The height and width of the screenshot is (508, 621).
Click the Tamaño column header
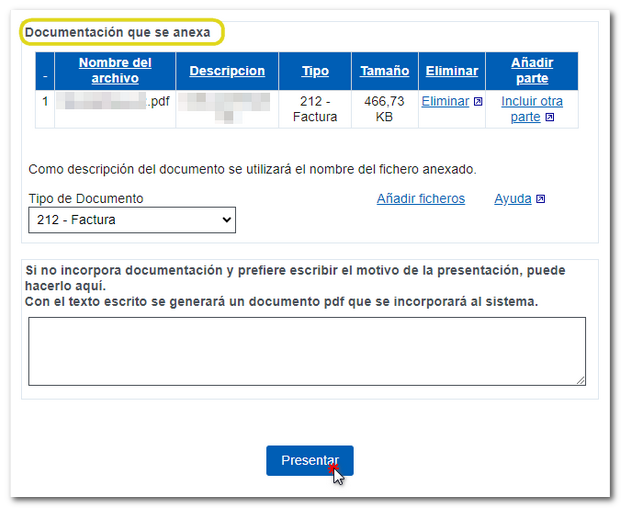click(384, 71)
